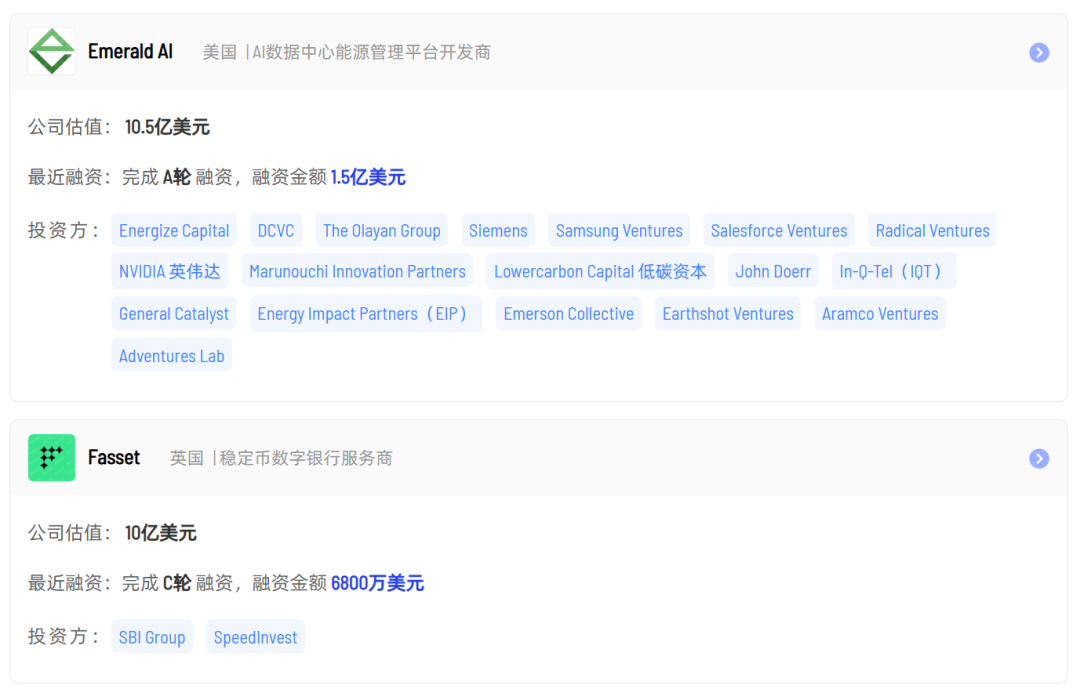
Task: Open the SpeedInvest investor tag
Action: click(x=256, y=637)
